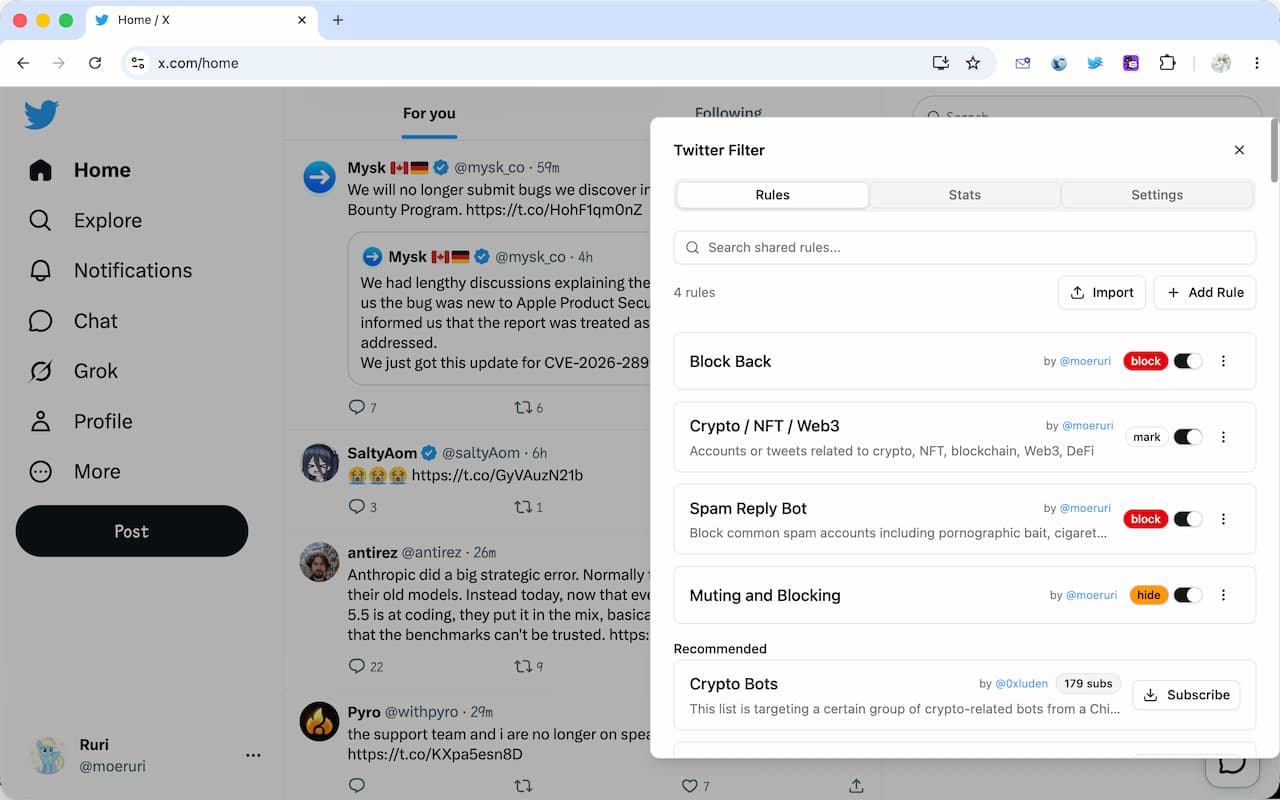Screen dimensions: 1280x800
Task: Open options menu for Crypto / NFT / Web3
Action: pyautogui.click(x=1224, y=437)
